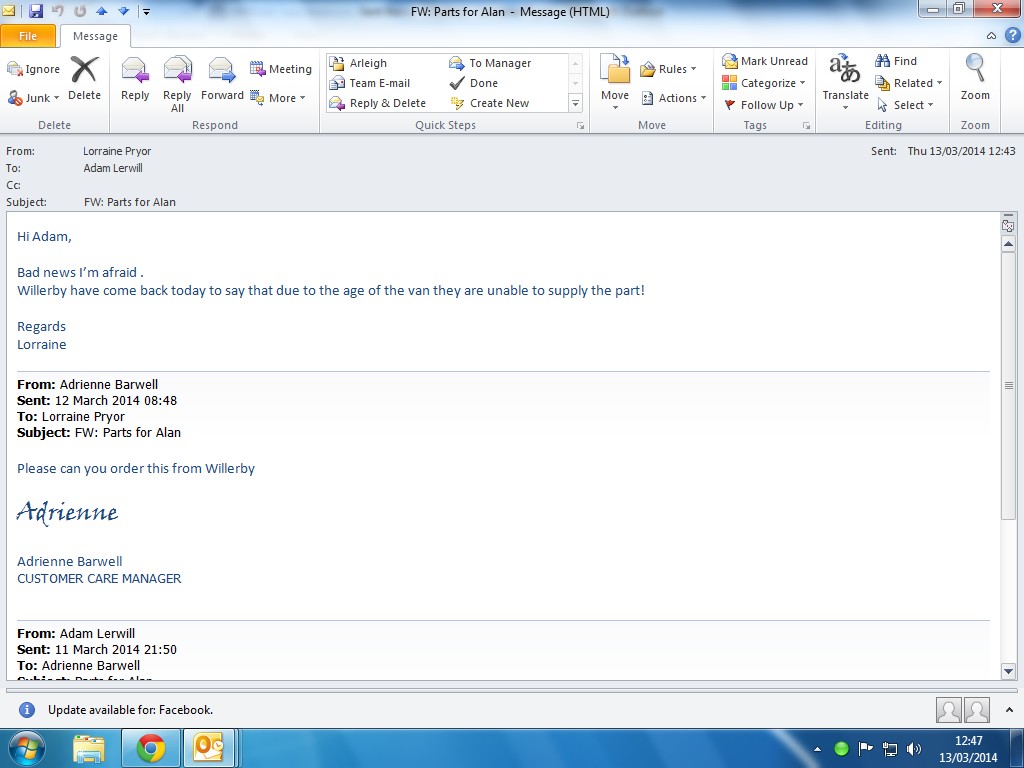Run the Arleigh quick step
Image resolution: width=1024 pixels, height=768 pixels.
point(359,63)
